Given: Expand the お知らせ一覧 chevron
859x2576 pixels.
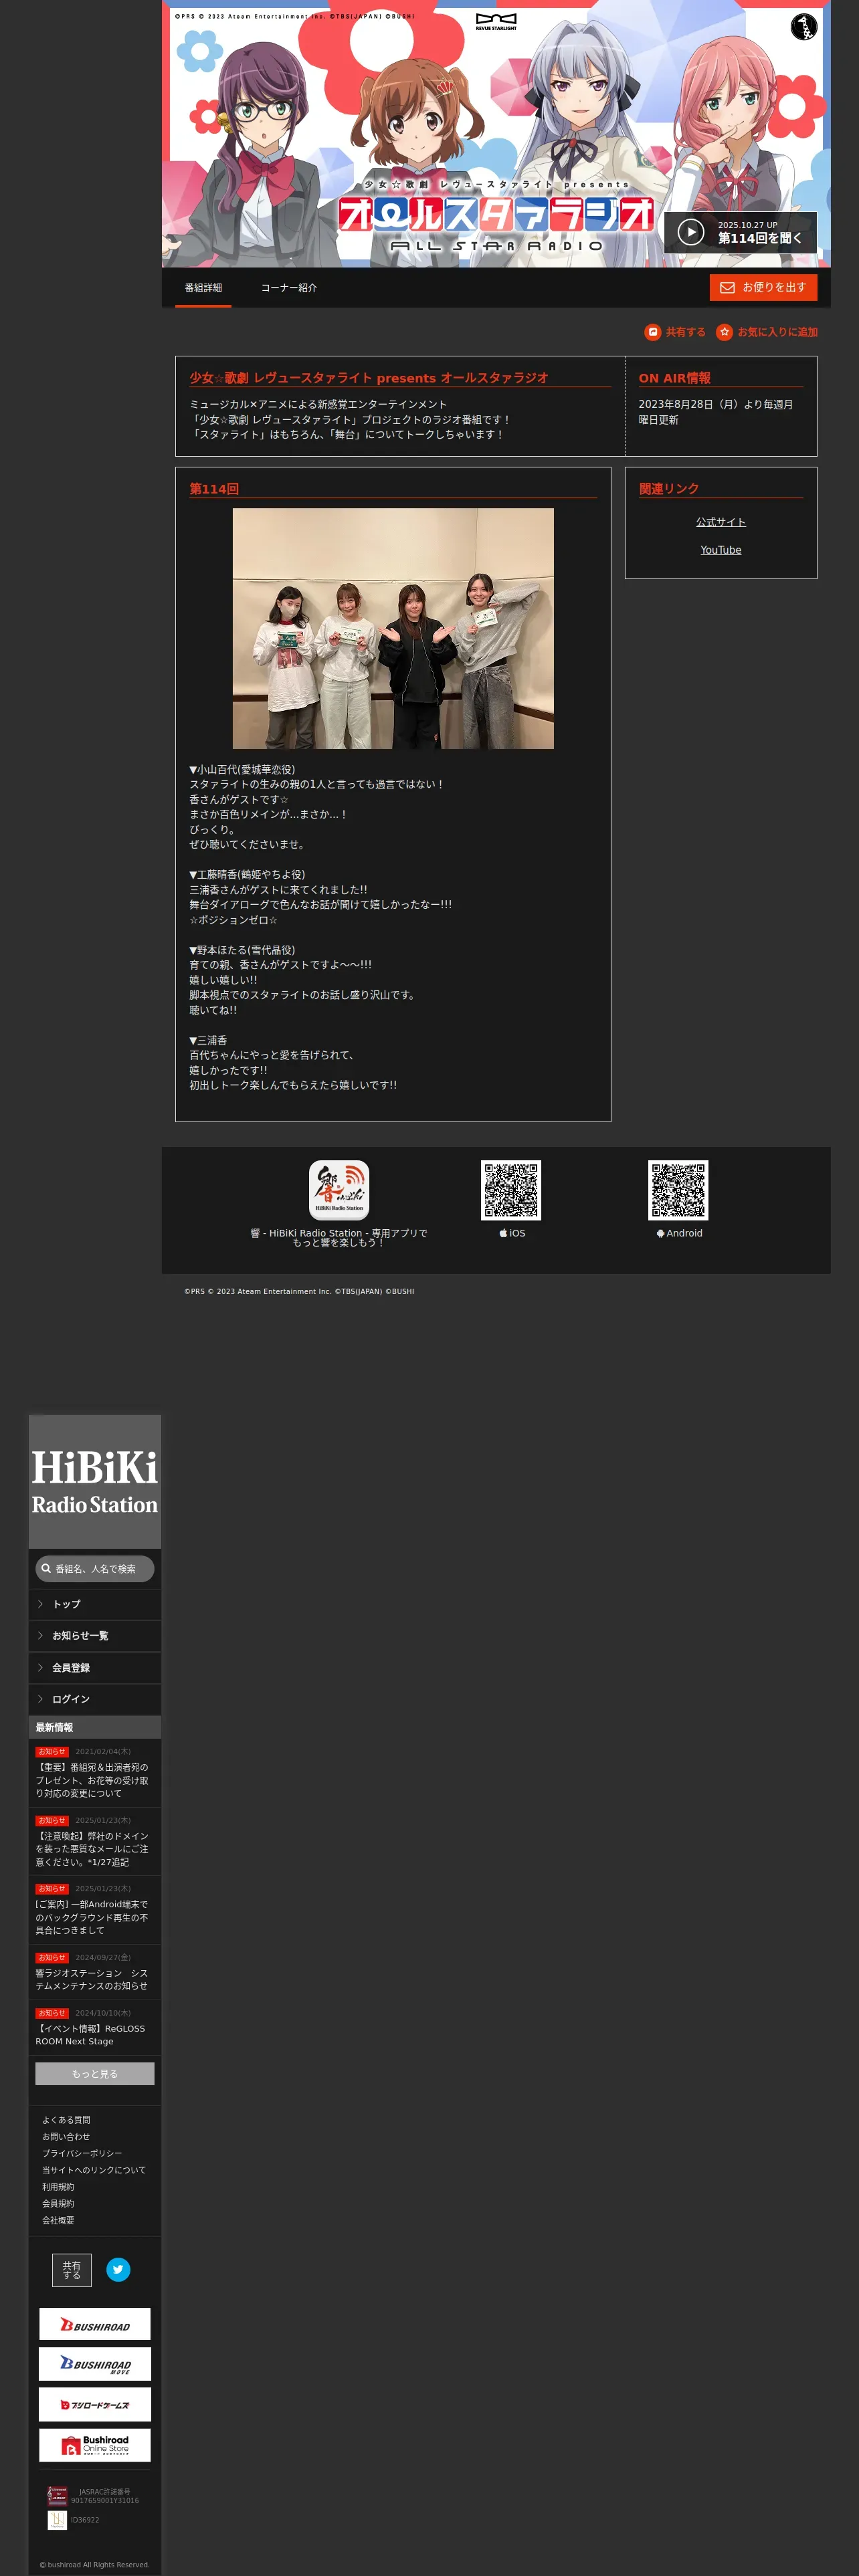Looking at the screenshot, I should click(x=40, y=1636).
